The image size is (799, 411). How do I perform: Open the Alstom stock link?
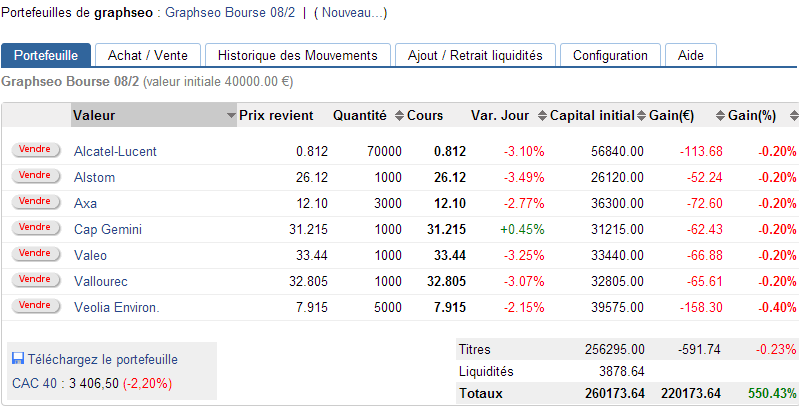tap(95, 177)
